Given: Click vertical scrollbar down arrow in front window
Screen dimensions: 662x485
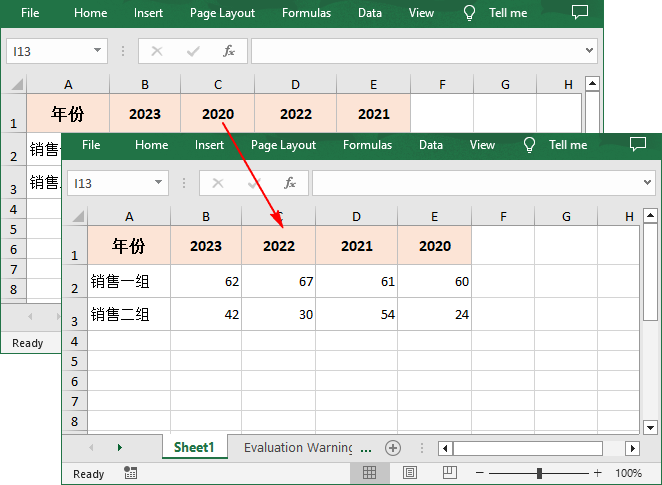Looking at the screenshot, I should point(650,428).
